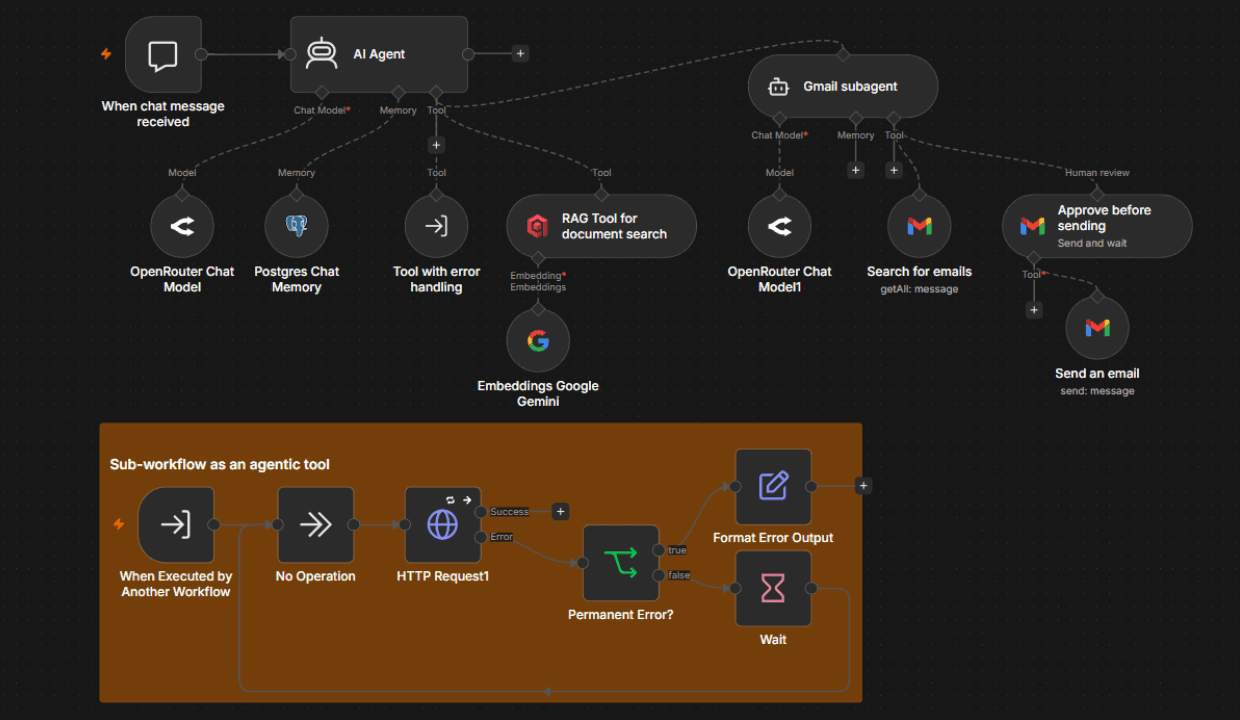The width and height of the screenshot is (1240, 720).
Task: Click the 'HTTP Request1' node label
Action: click(x=443, y=576)
